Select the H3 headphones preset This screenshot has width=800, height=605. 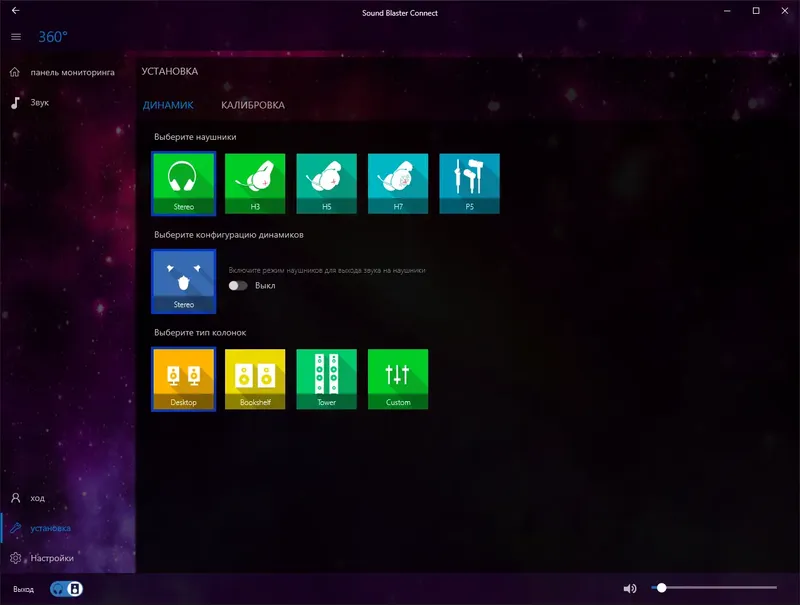pos(256,182)
